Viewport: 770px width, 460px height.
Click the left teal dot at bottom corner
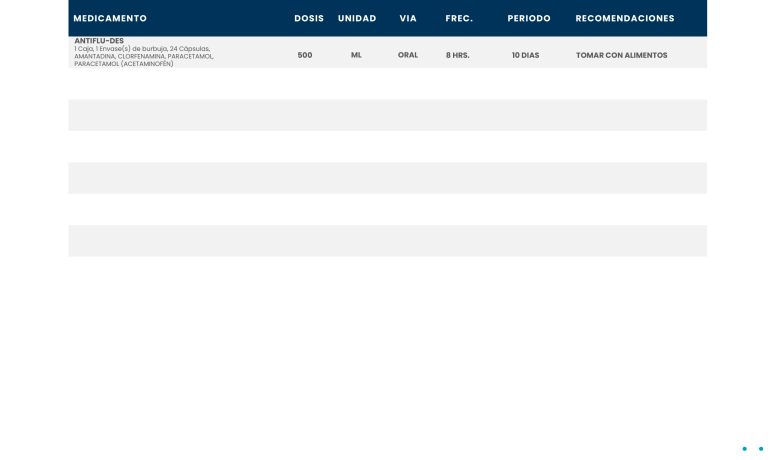[x=744, y=449]
